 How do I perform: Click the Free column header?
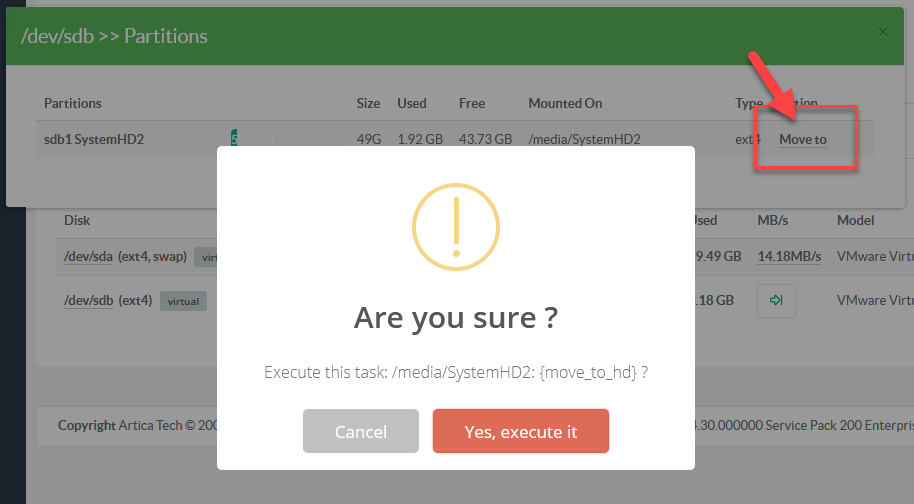tap(471, 103)
